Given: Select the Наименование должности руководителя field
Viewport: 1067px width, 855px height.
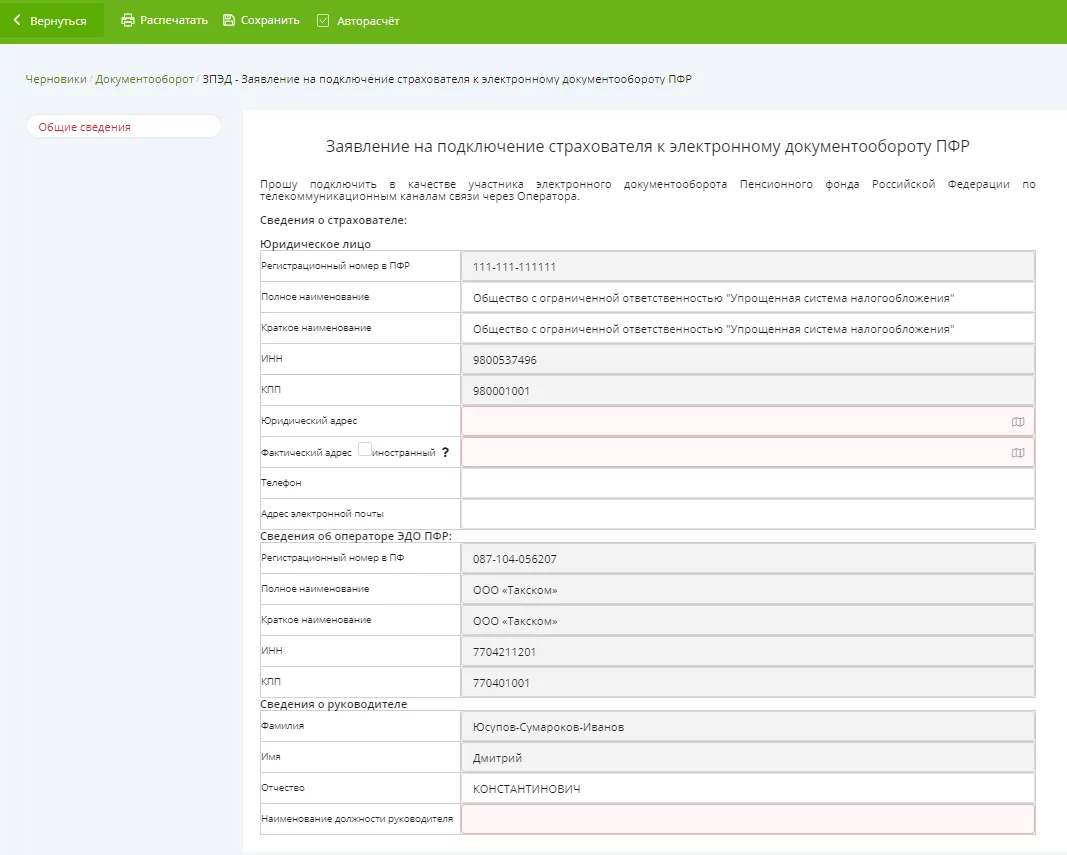Looking at the screenshot, I should (747, 819).
